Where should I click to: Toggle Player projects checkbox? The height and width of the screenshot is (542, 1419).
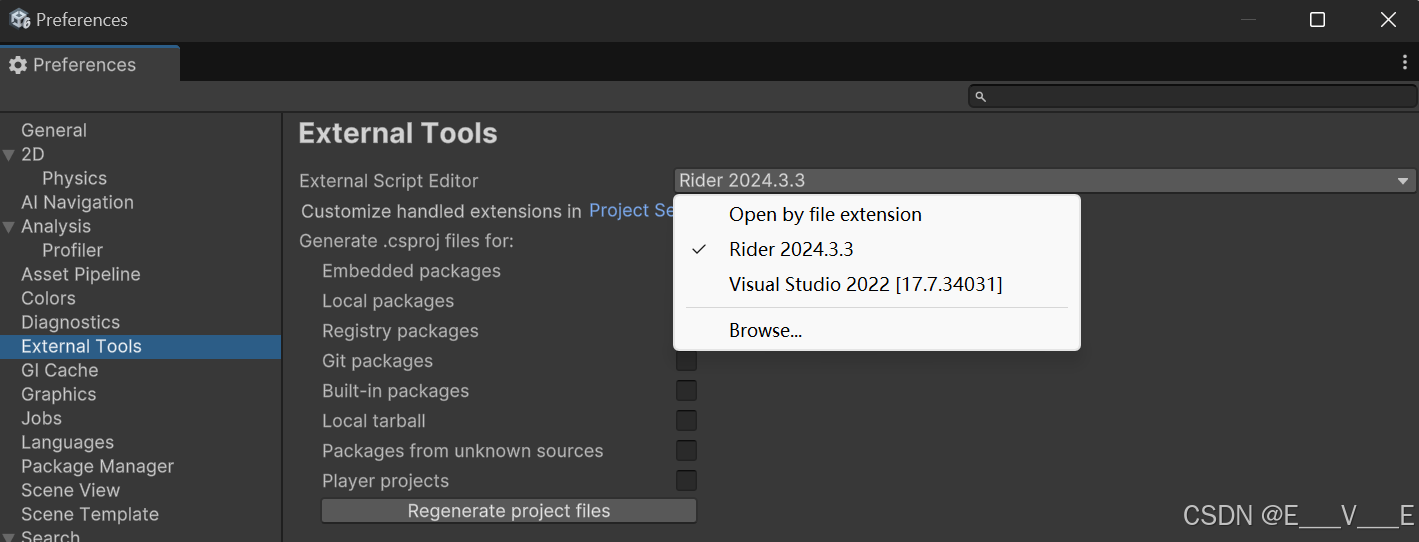coord(686,481)
